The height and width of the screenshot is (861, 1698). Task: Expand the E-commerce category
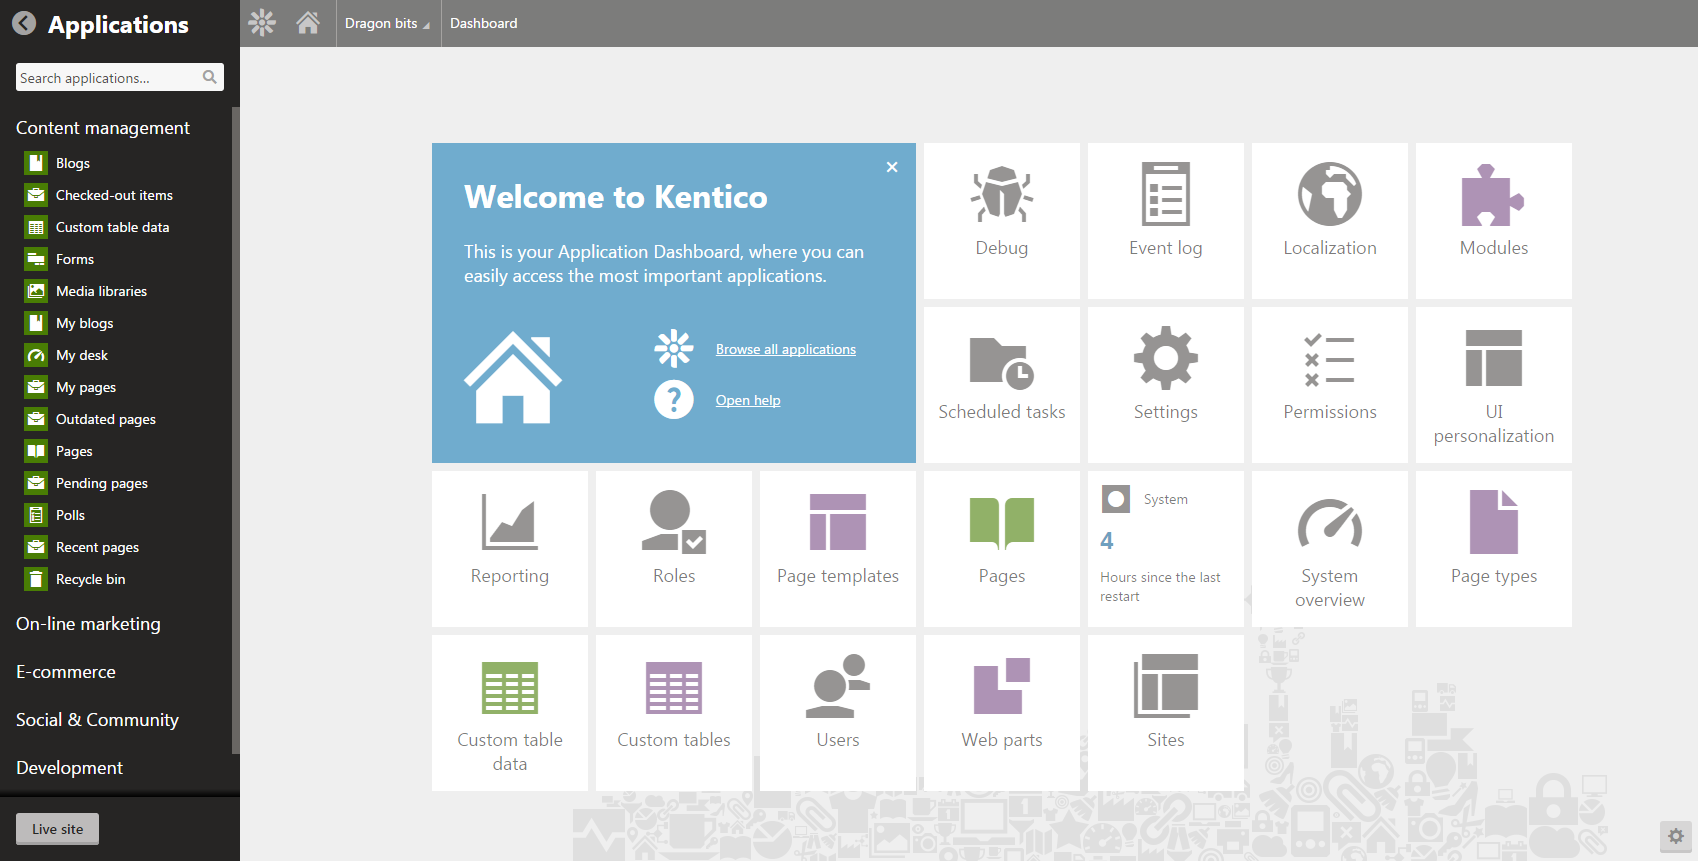click(x=66, y=672)
